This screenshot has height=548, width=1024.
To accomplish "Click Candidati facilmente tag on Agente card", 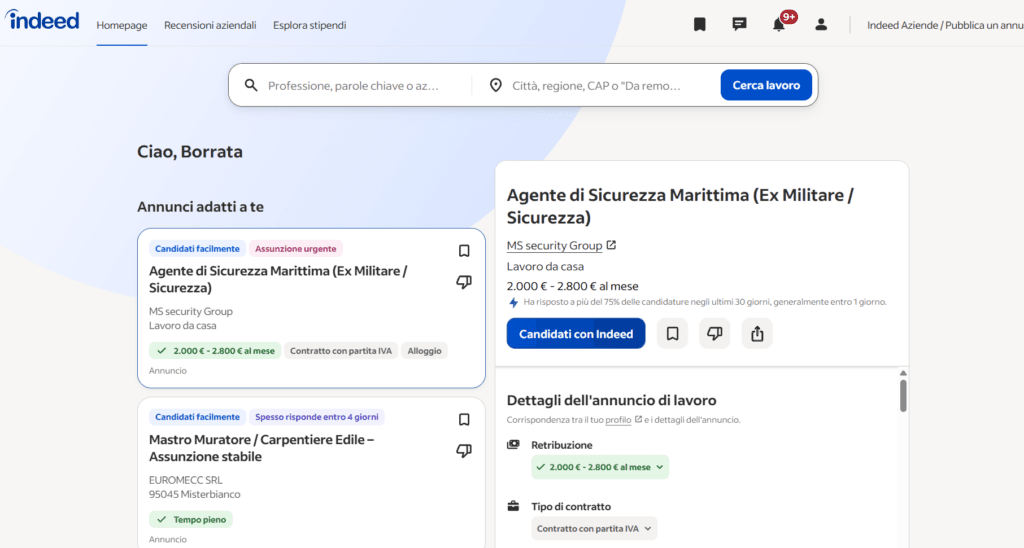I will [197, 249].
